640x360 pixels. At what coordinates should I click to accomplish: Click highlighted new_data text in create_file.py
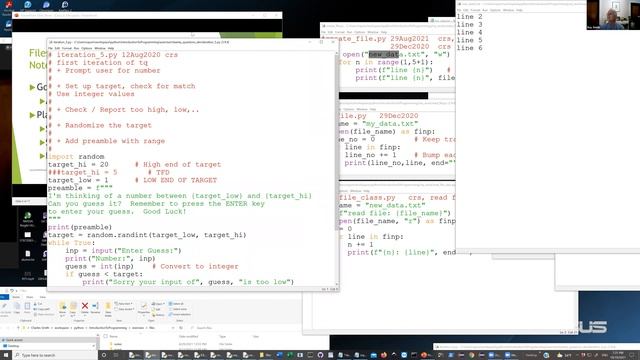coord(383,54)
